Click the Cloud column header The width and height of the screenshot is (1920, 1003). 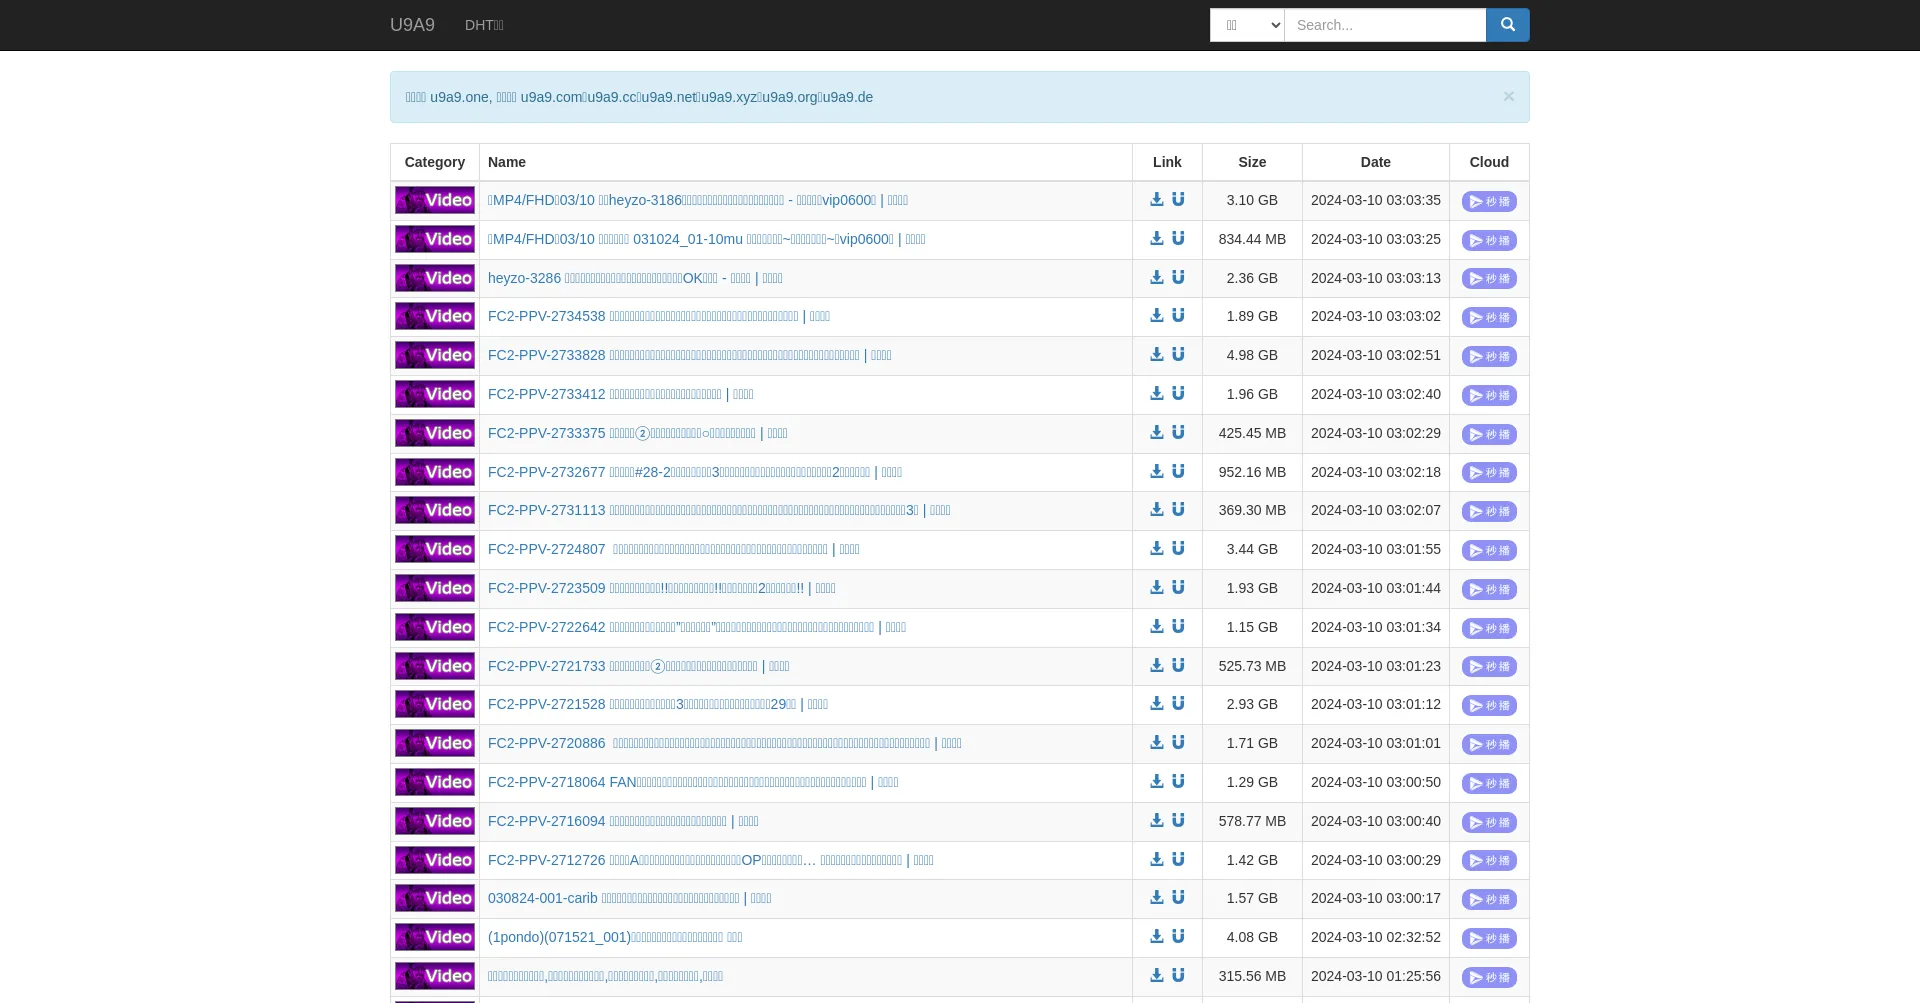[x=1489, y=162]
